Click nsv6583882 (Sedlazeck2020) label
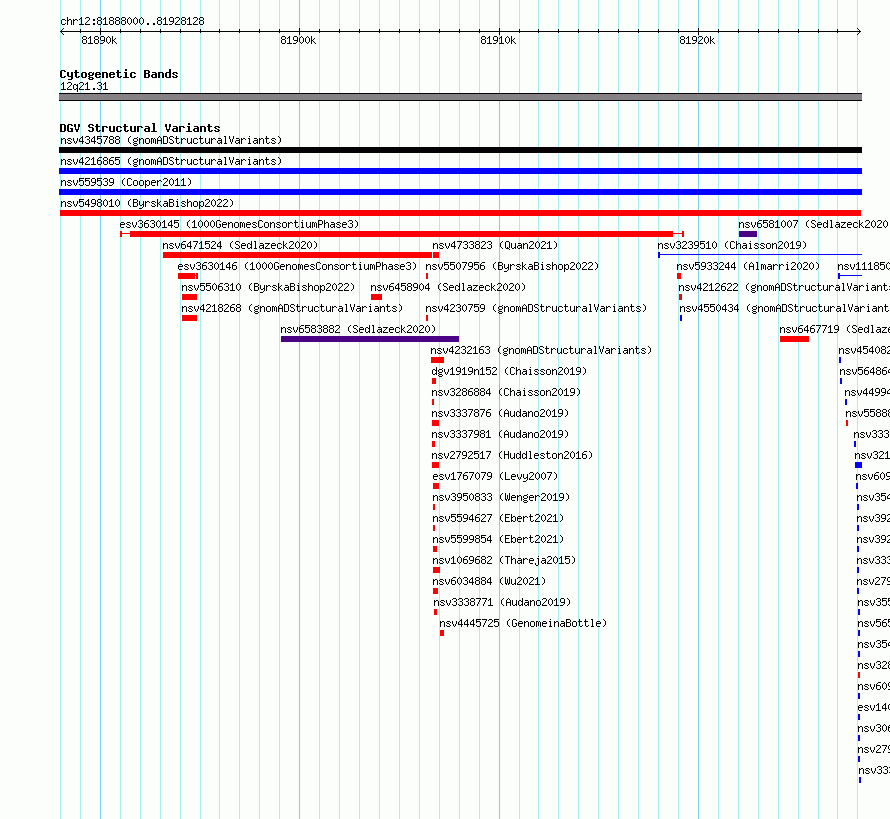 coord(358,329)
